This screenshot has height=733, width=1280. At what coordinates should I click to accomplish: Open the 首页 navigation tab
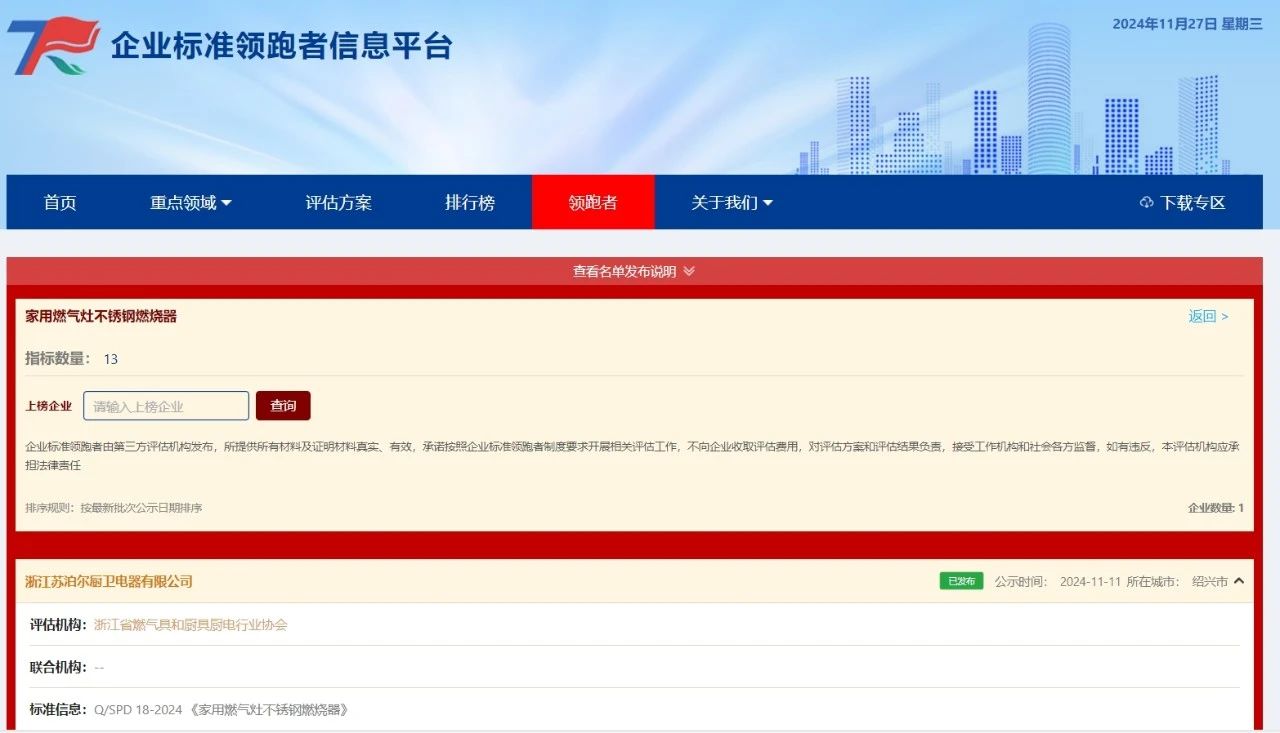(x=60, y=203)
